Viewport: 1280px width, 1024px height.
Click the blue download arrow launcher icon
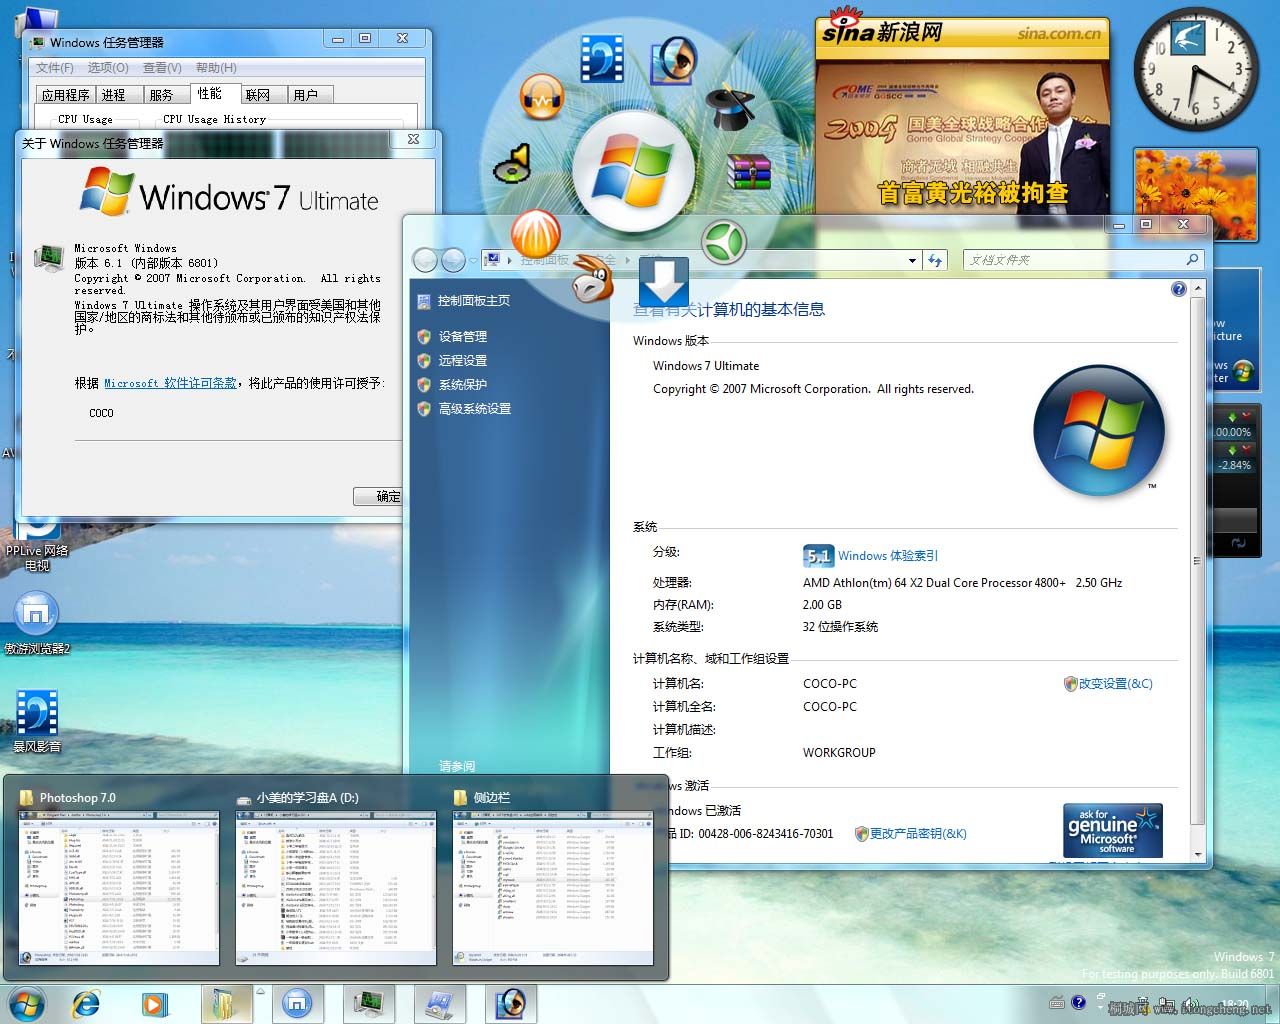coord(663,282)
